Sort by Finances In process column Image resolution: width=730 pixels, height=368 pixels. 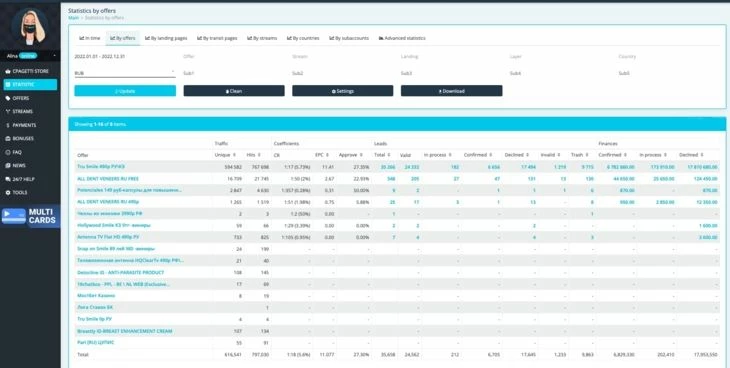click(x=653, y=155)
